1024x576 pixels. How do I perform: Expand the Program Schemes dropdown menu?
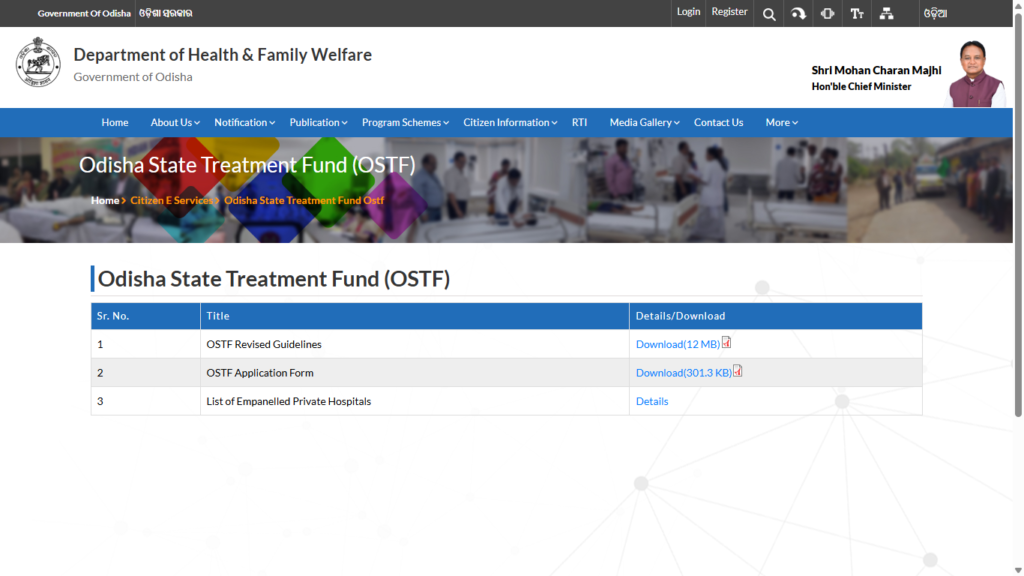[405, 123]
